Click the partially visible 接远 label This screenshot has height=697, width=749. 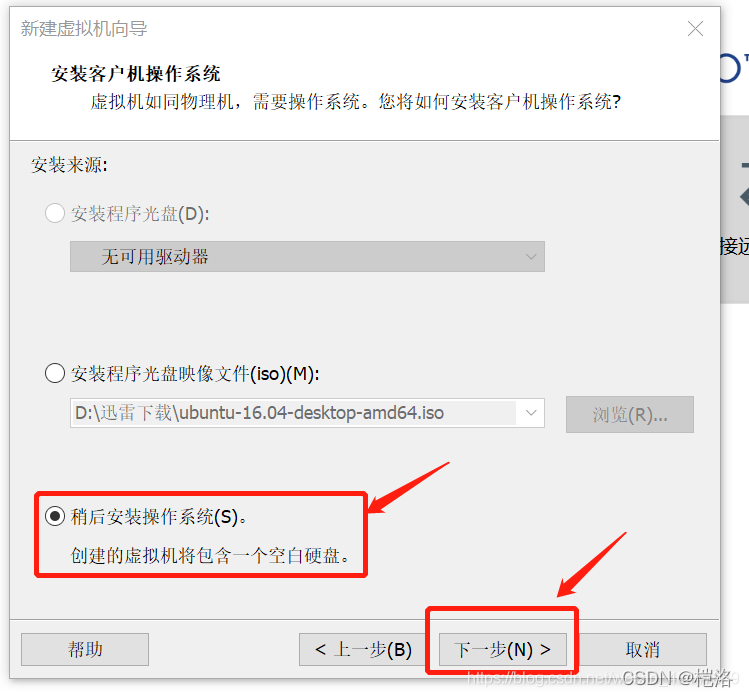pyautogui.click(x=735, y=247)
